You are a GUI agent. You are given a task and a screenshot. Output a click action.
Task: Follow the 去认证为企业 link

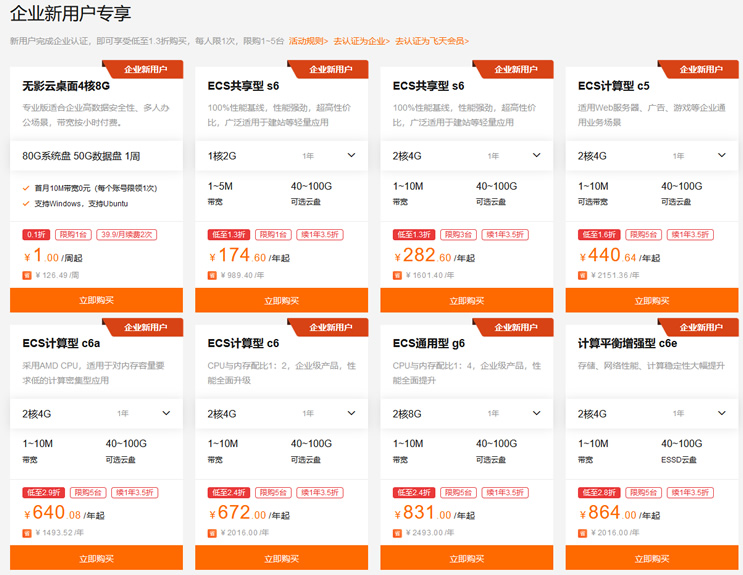click(361, 41)
